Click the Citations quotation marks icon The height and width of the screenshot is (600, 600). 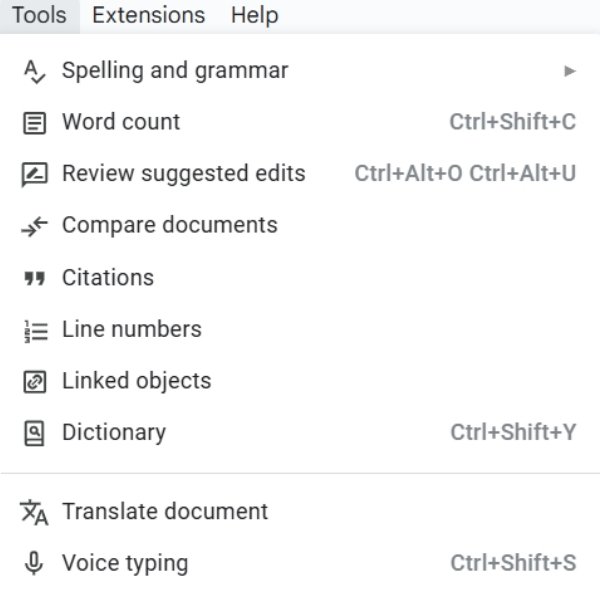[34, 278]
